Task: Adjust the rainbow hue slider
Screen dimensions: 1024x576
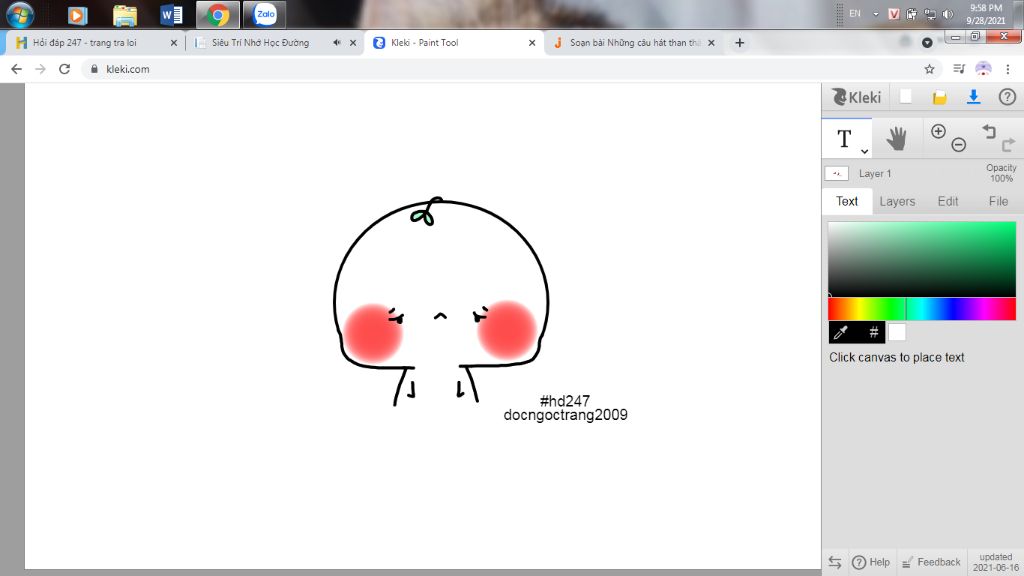Action: pyautogui.click(x=922, y=309)
